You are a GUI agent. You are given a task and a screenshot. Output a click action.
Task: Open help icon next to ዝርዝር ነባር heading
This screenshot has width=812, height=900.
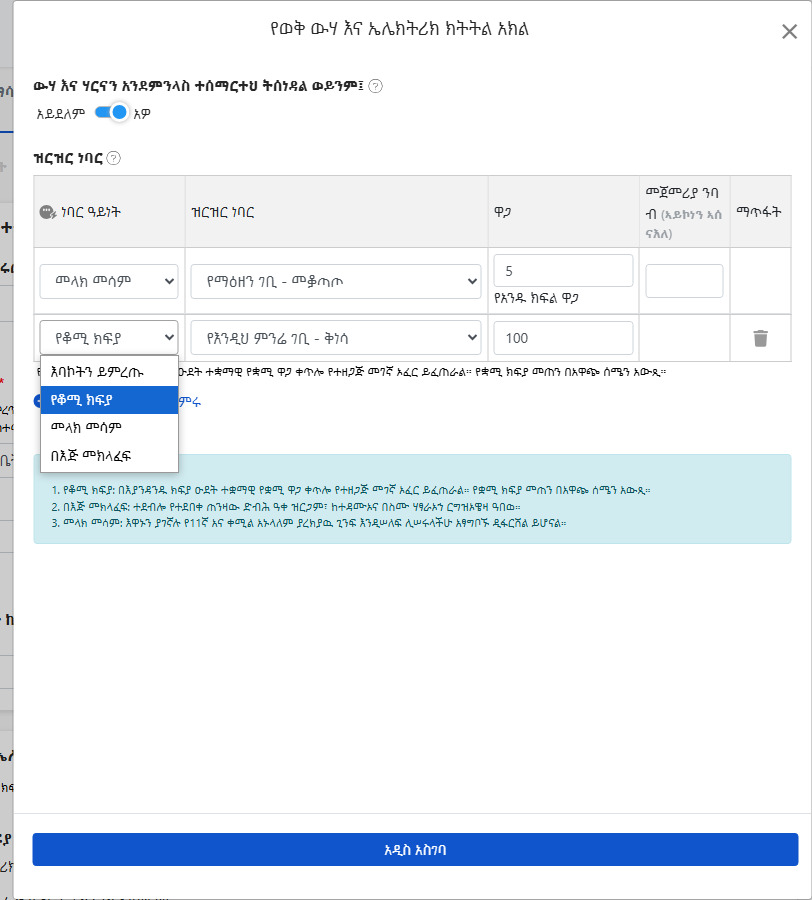click(114, 158)
